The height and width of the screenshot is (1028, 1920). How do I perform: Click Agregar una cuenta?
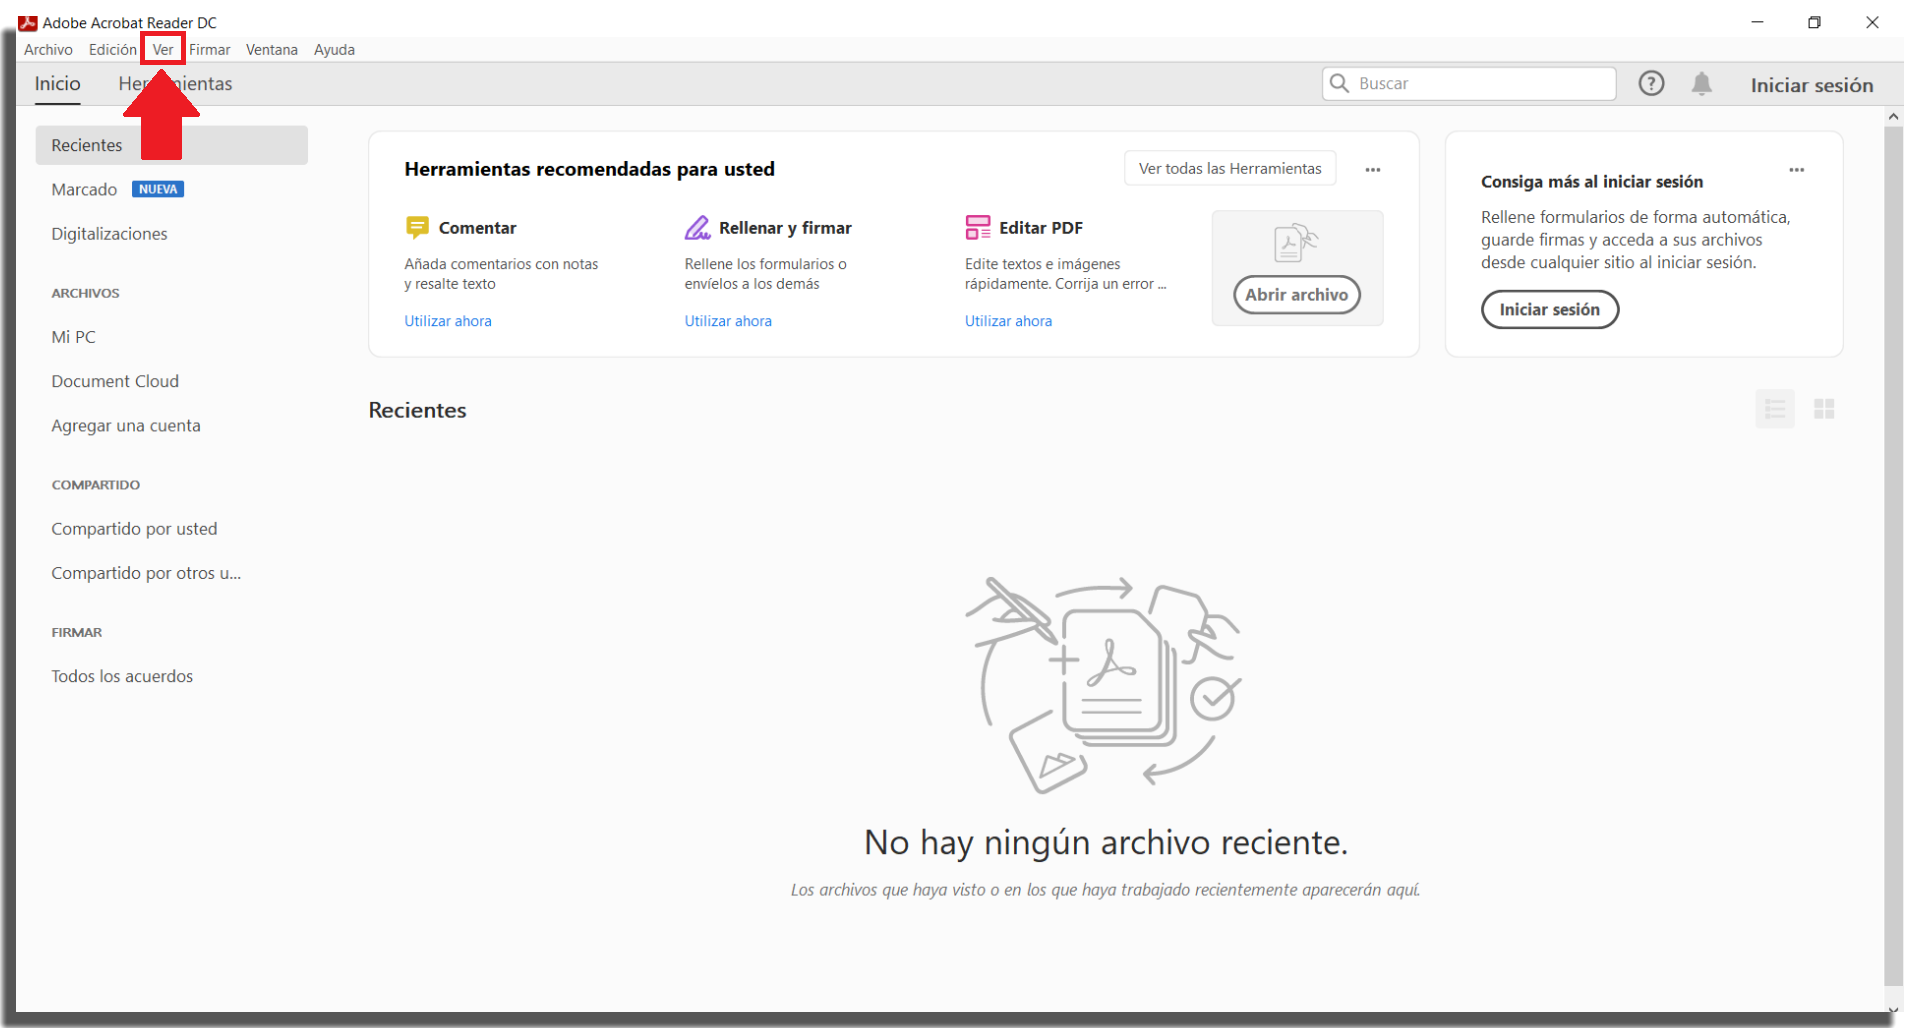[x=126, y=425]
